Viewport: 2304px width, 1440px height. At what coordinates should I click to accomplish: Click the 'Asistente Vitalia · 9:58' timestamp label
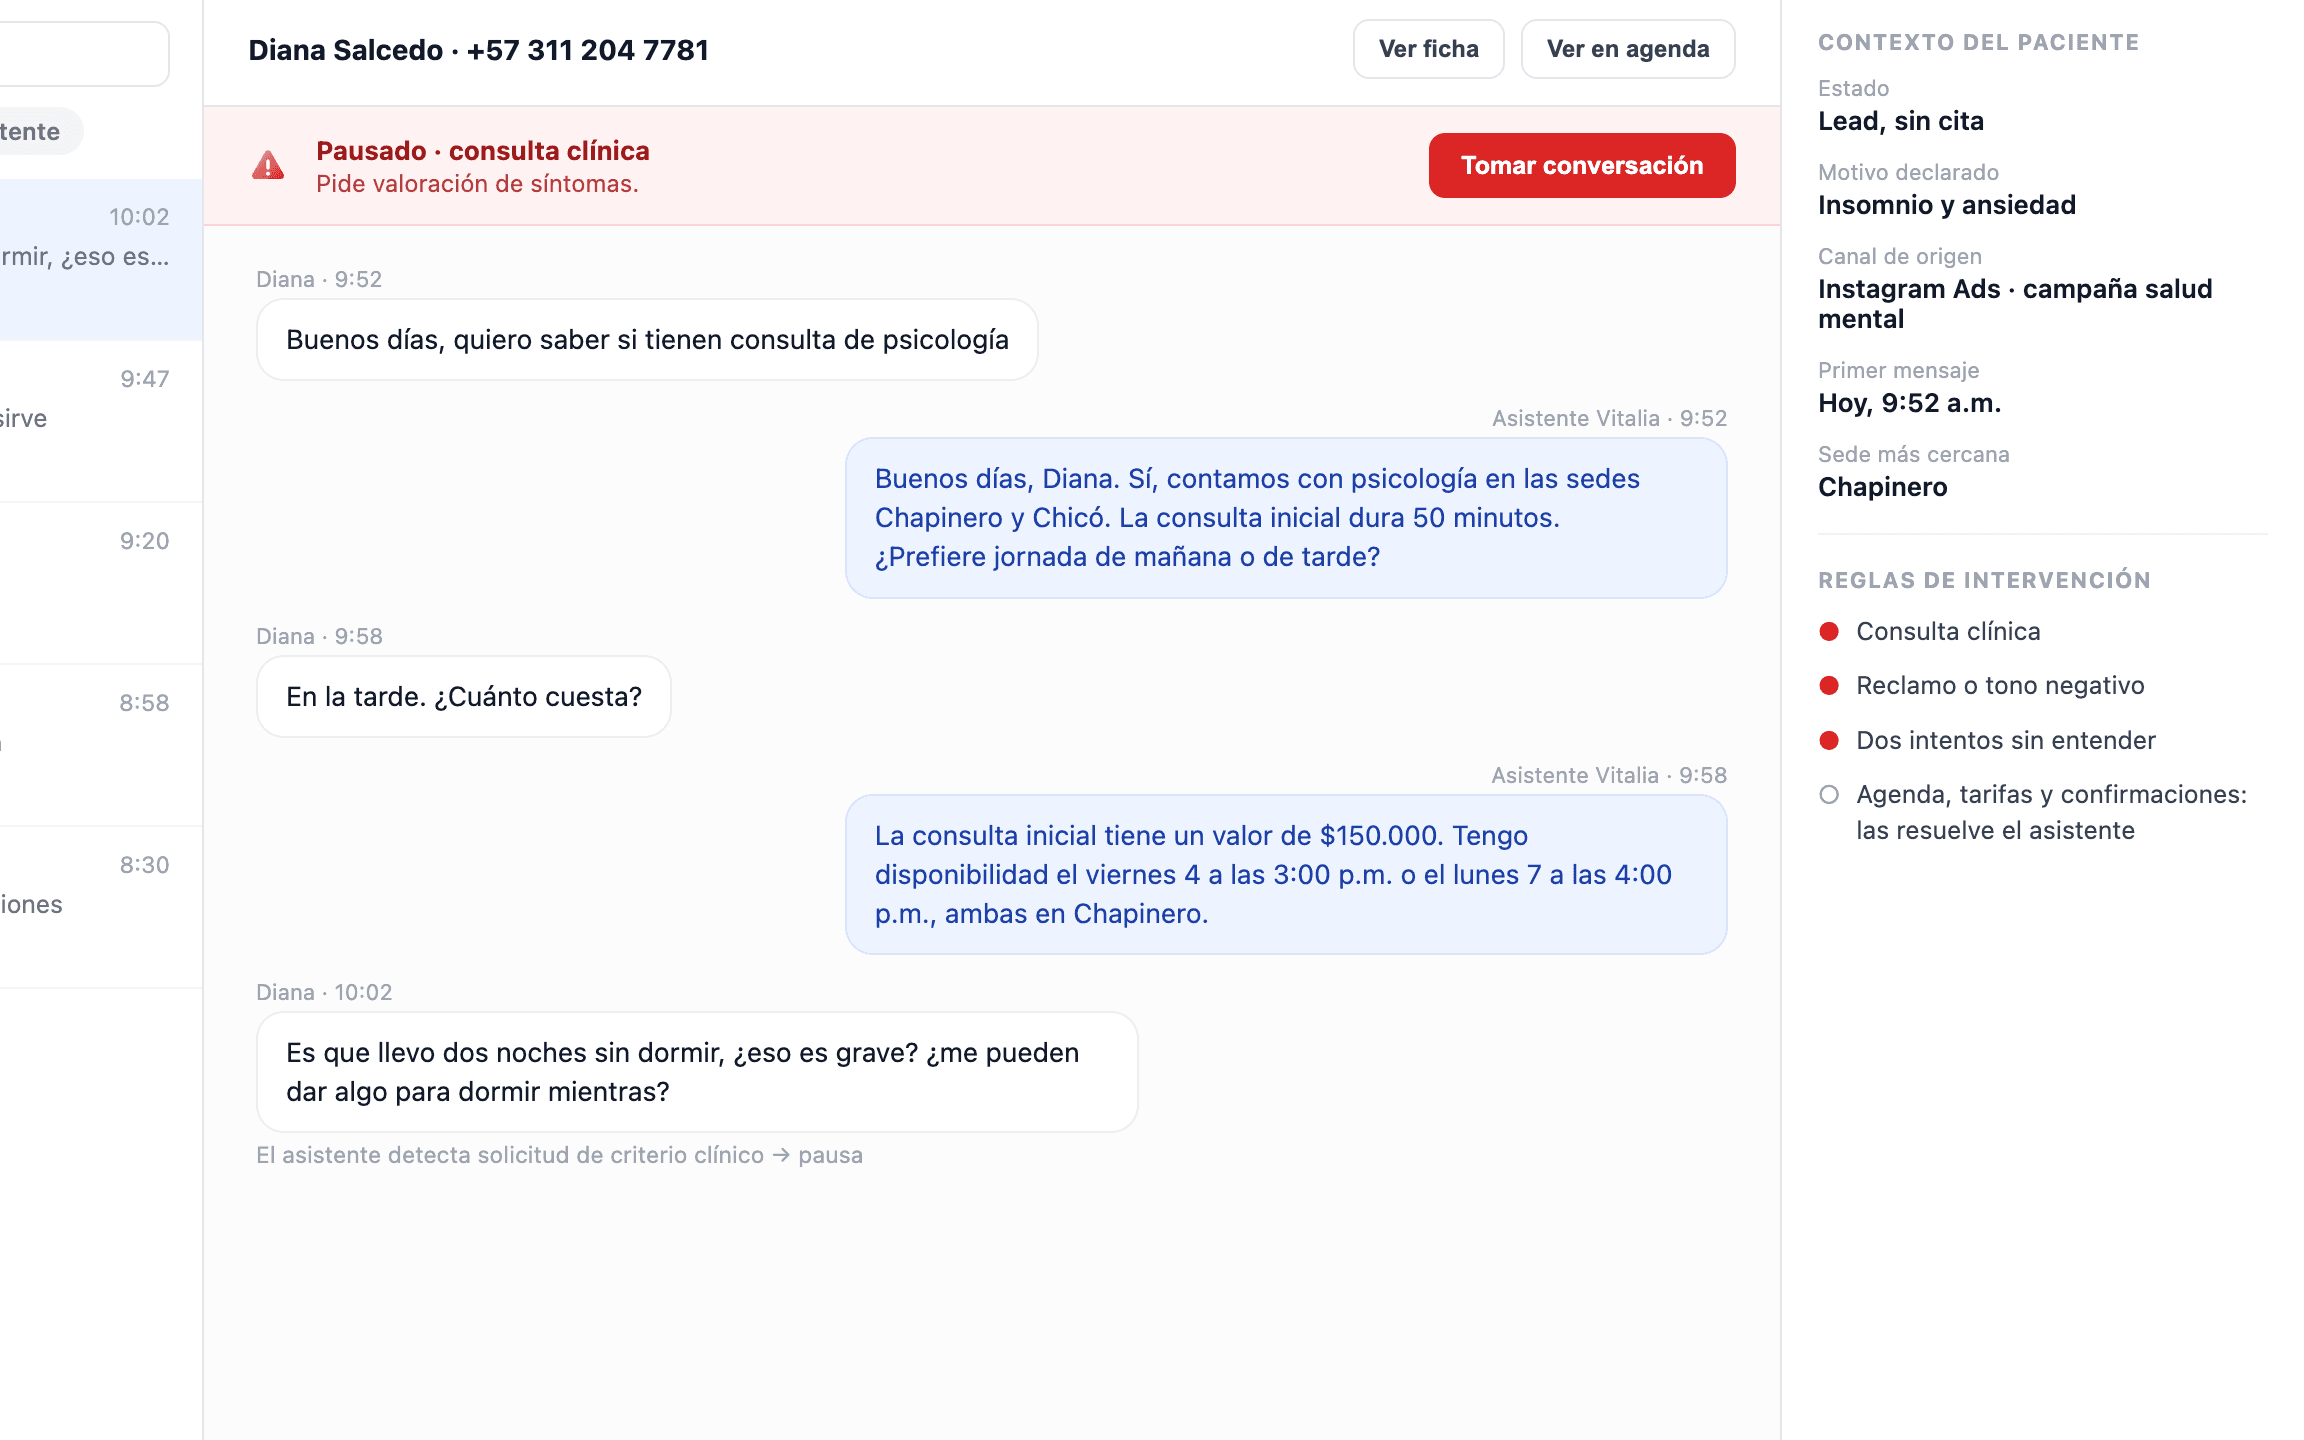1609,775
